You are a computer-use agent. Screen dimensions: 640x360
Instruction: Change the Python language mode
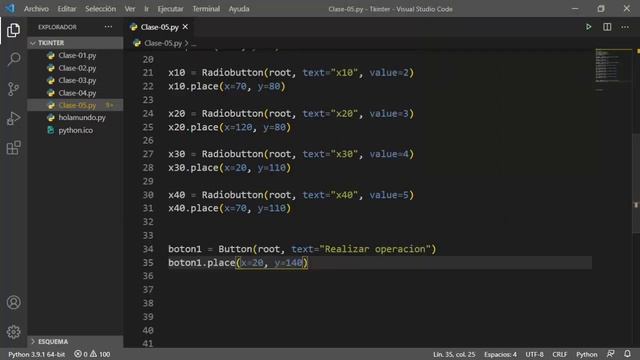pos(587,354)
